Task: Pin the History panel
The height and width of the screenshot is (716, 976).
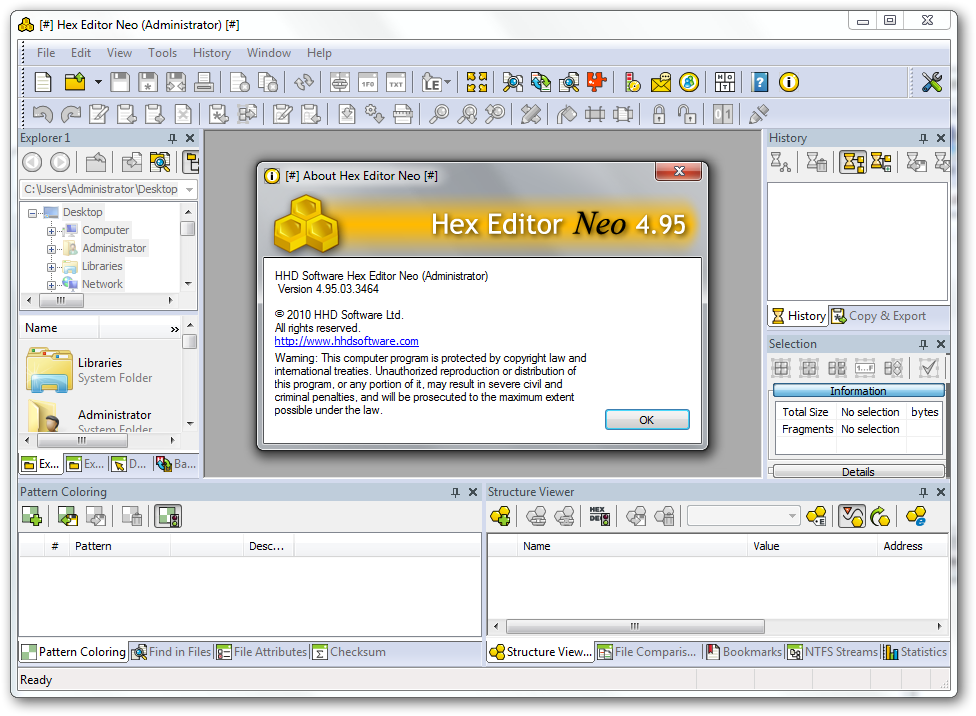Action: click(923, 138)
